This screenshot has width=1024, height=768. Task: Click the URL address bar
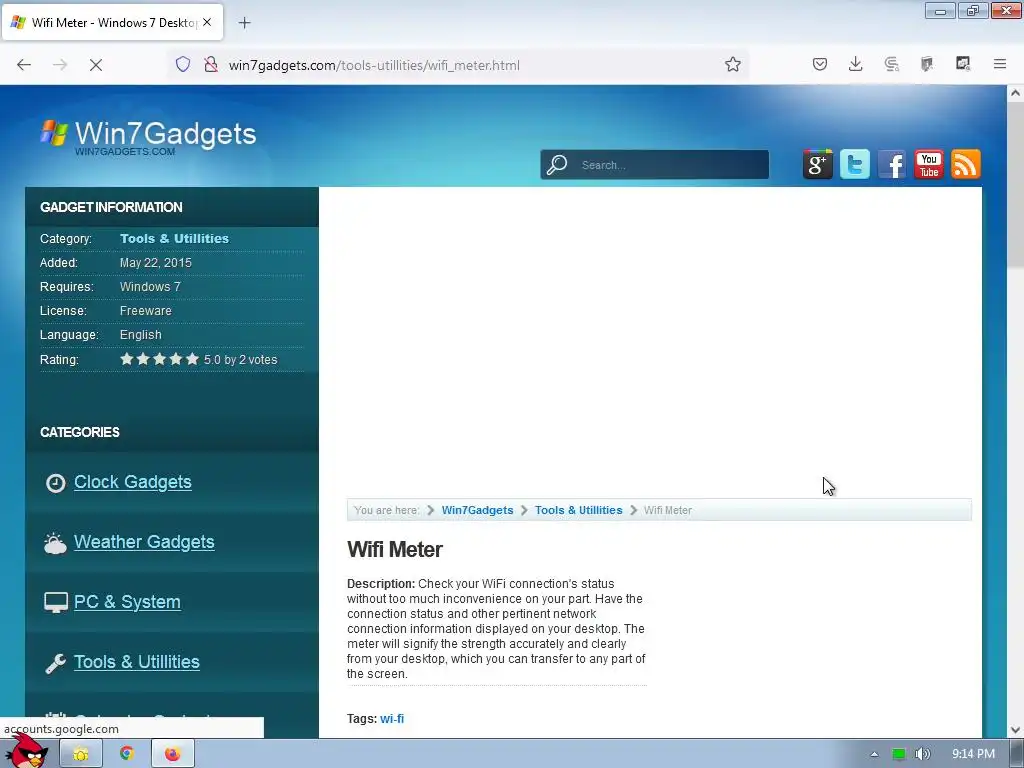457,65
